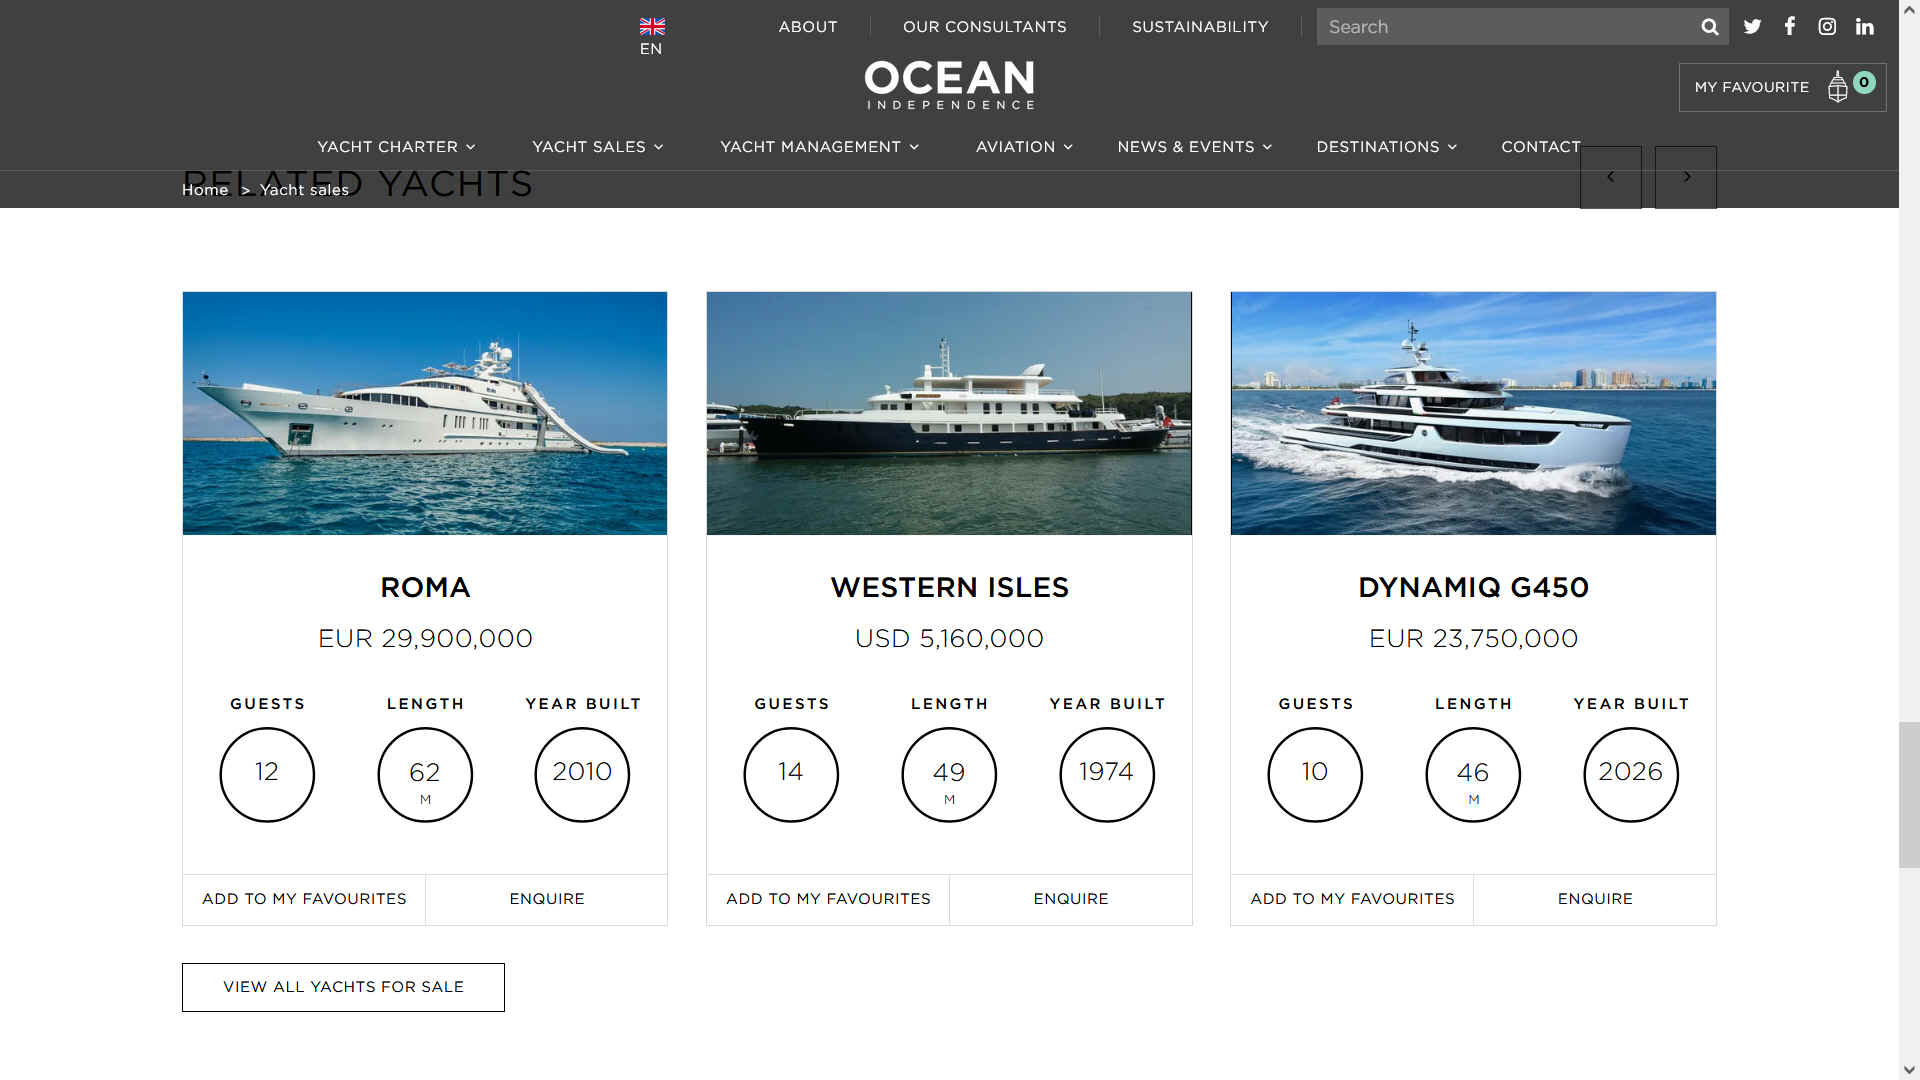
Task: Click Western Isles length 49 M circle
Action: pyautogui.click(x=949, y=775)
